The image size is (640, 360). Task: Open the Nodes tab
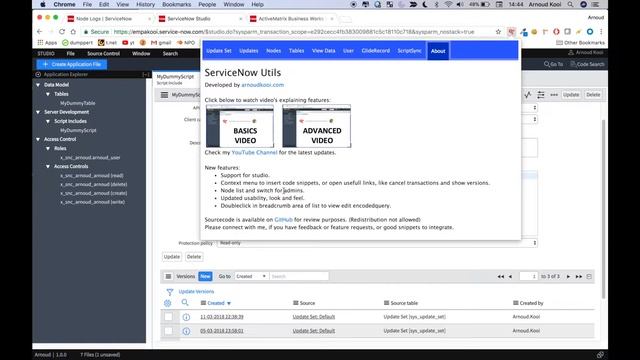click(273, 51)
